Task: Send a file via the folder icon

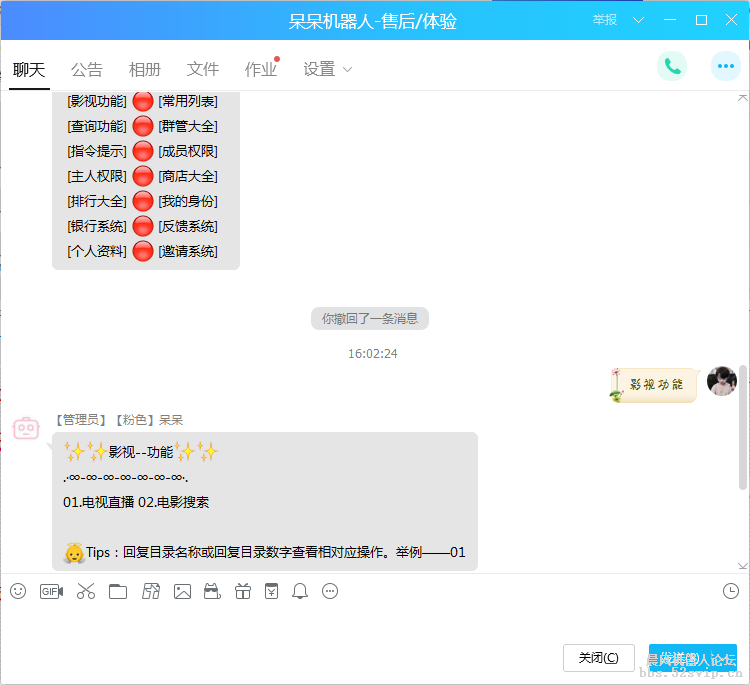Action: pyautogui.click(x=118, y=592)
